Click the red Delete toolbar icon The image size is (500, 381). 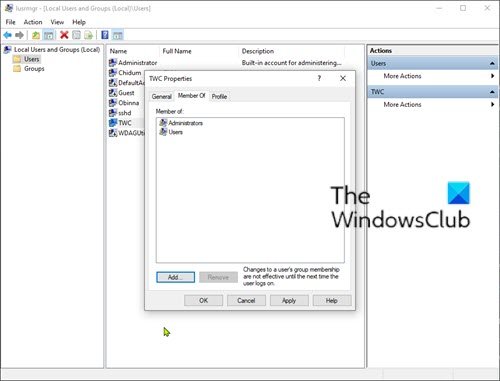point(64,35)
